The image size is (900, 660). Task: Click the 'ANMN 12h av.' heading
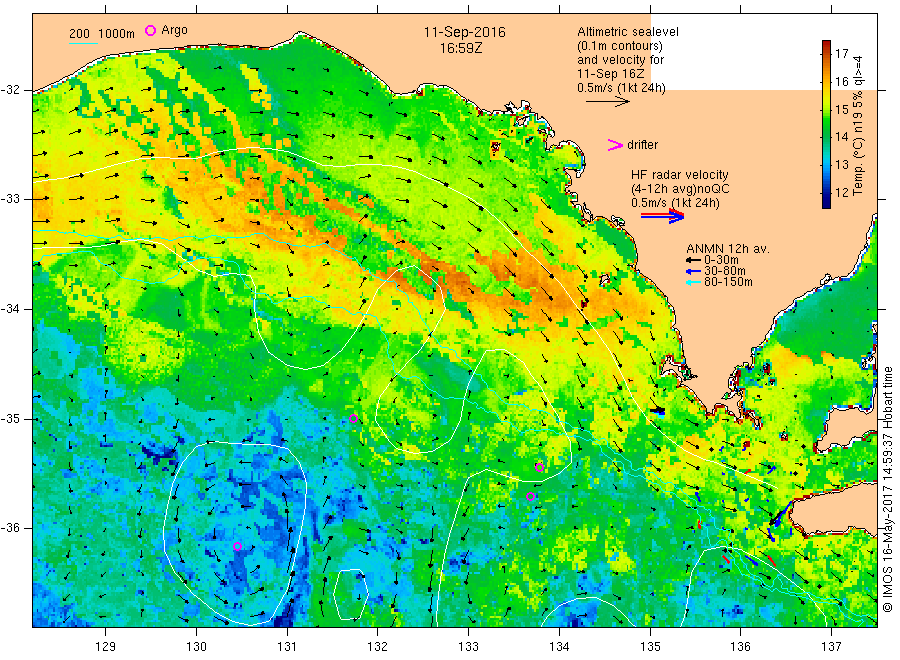click(728, 249)
